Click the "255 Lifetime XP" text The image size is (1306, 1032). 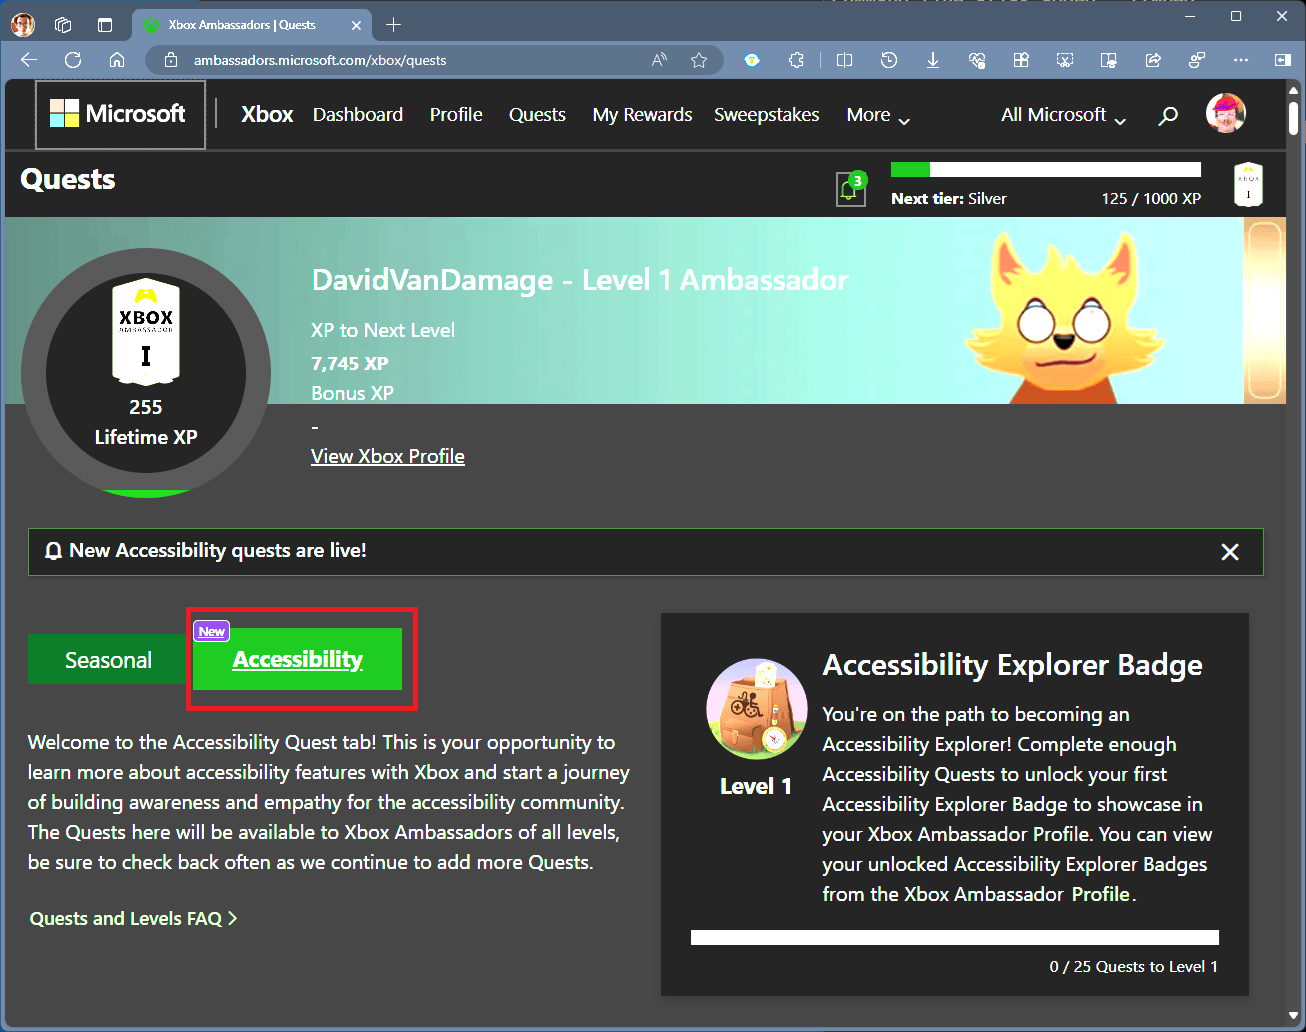pyautogui.click(x=146, y=422)
